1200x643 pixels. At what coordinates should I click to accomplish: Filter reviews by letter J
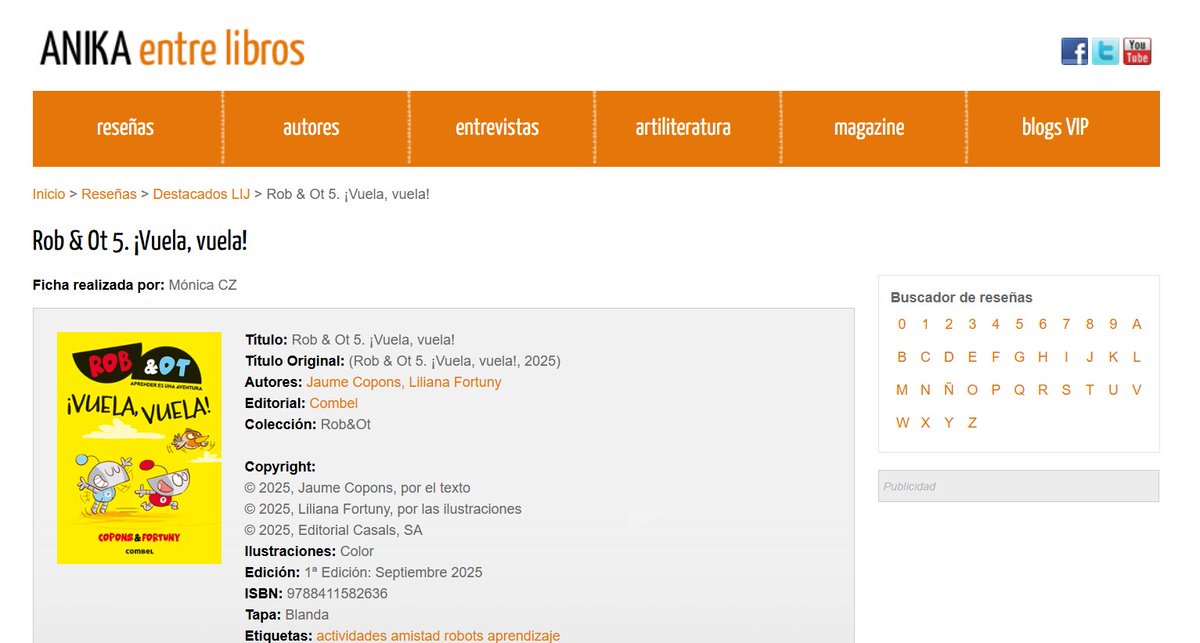point(1089,357)
